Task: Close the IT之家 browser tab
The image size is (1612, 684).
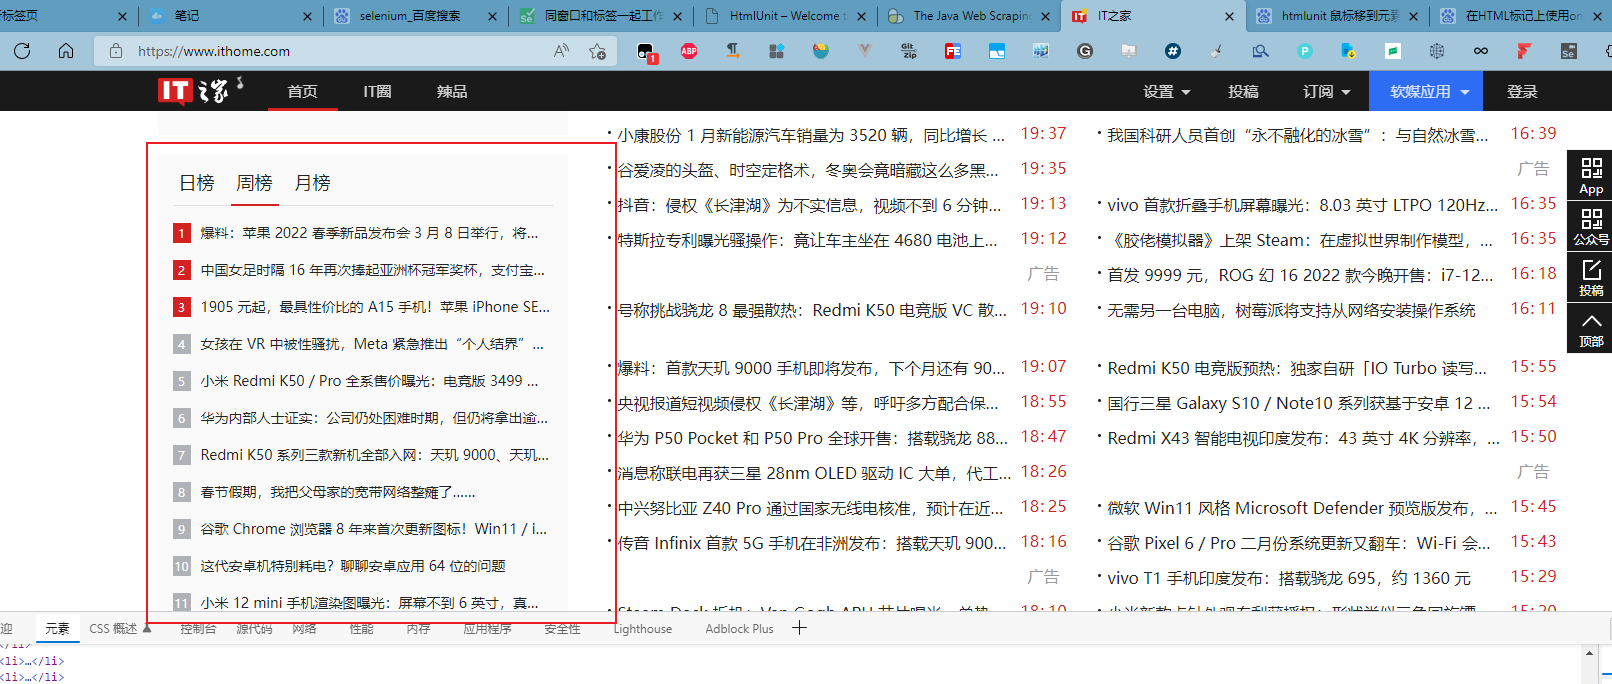Action: click(x=1230, y=16)
